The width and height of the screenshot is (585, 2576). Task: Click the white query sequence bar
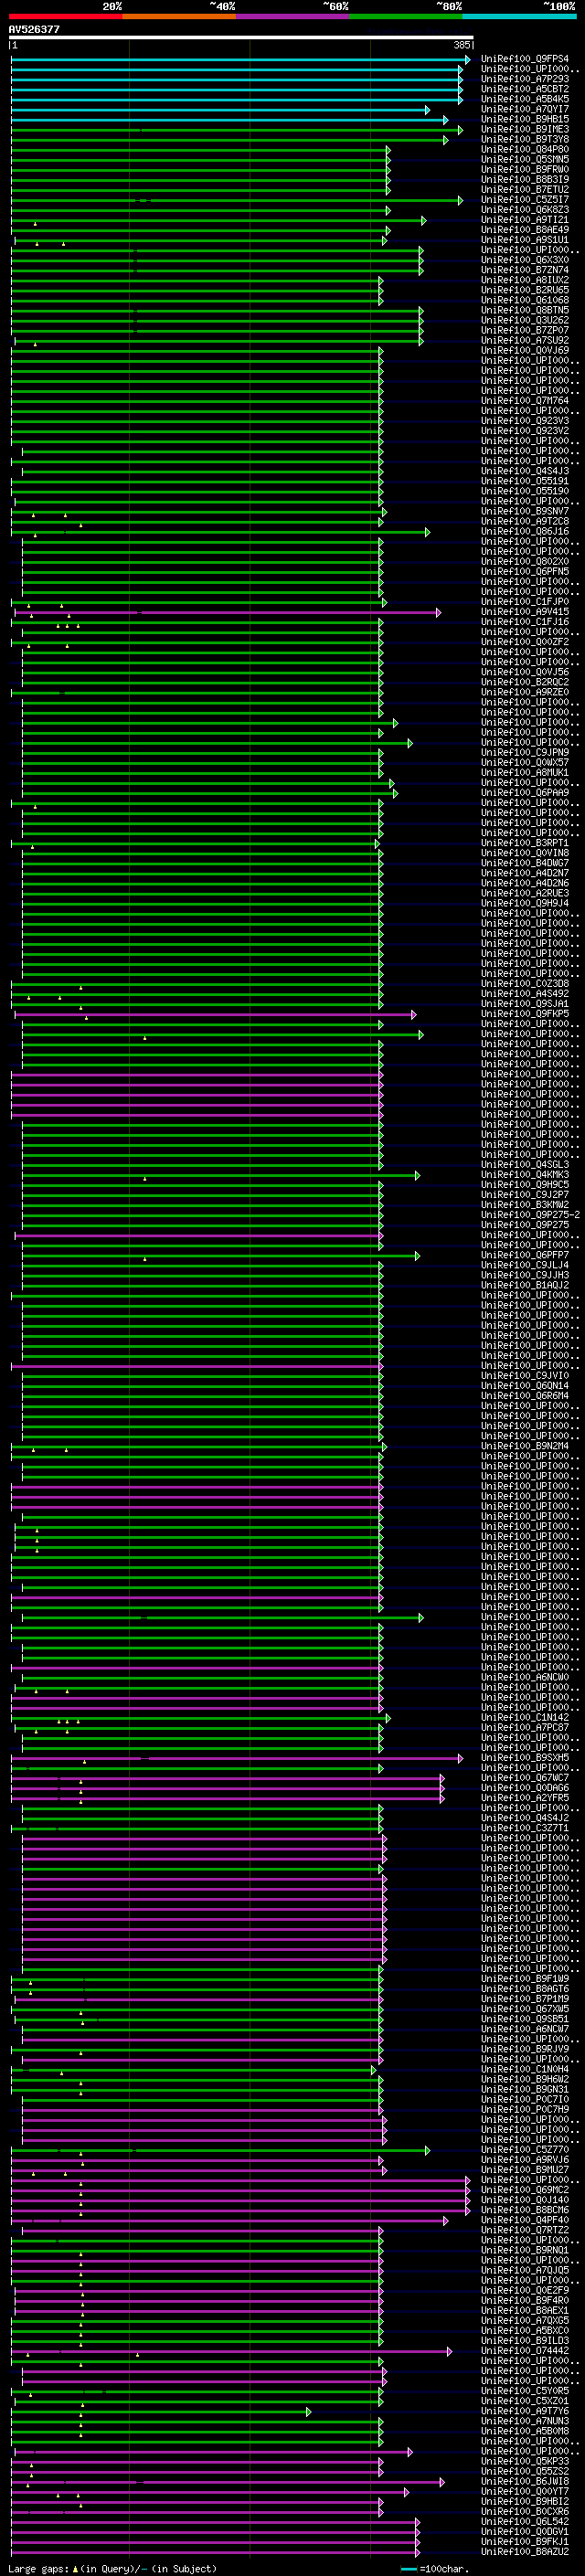(241, 38)
